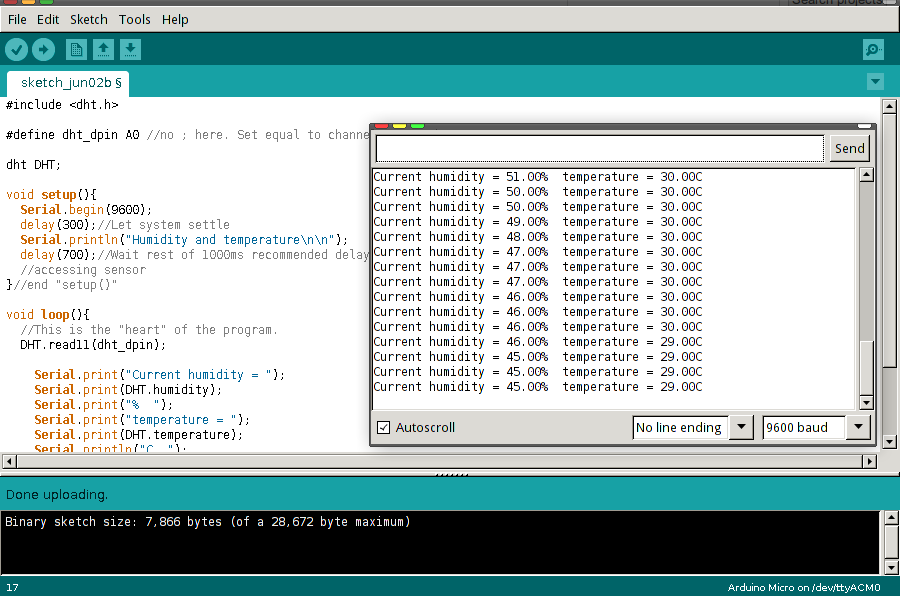The image size is (900, 596).
Task: Click the "void loop(){" code line
Action: 48,315
